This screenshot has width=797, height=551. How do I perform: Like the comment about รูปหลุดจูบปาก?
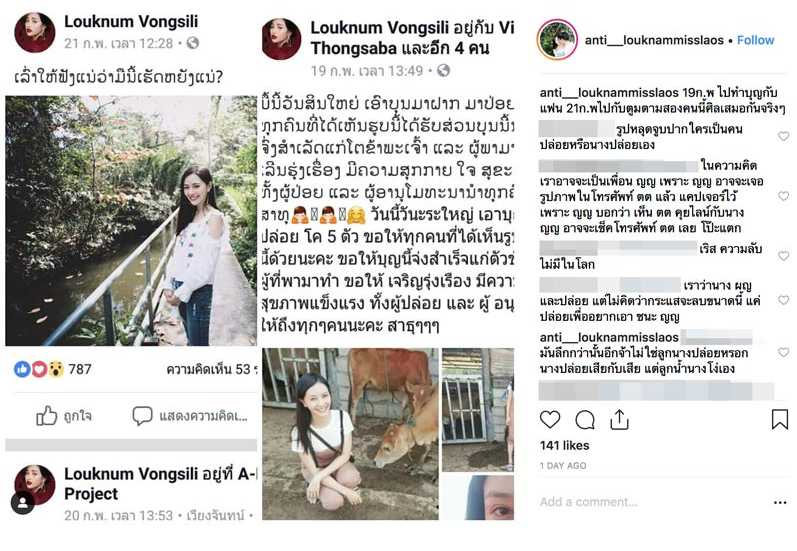pos(783,136)
